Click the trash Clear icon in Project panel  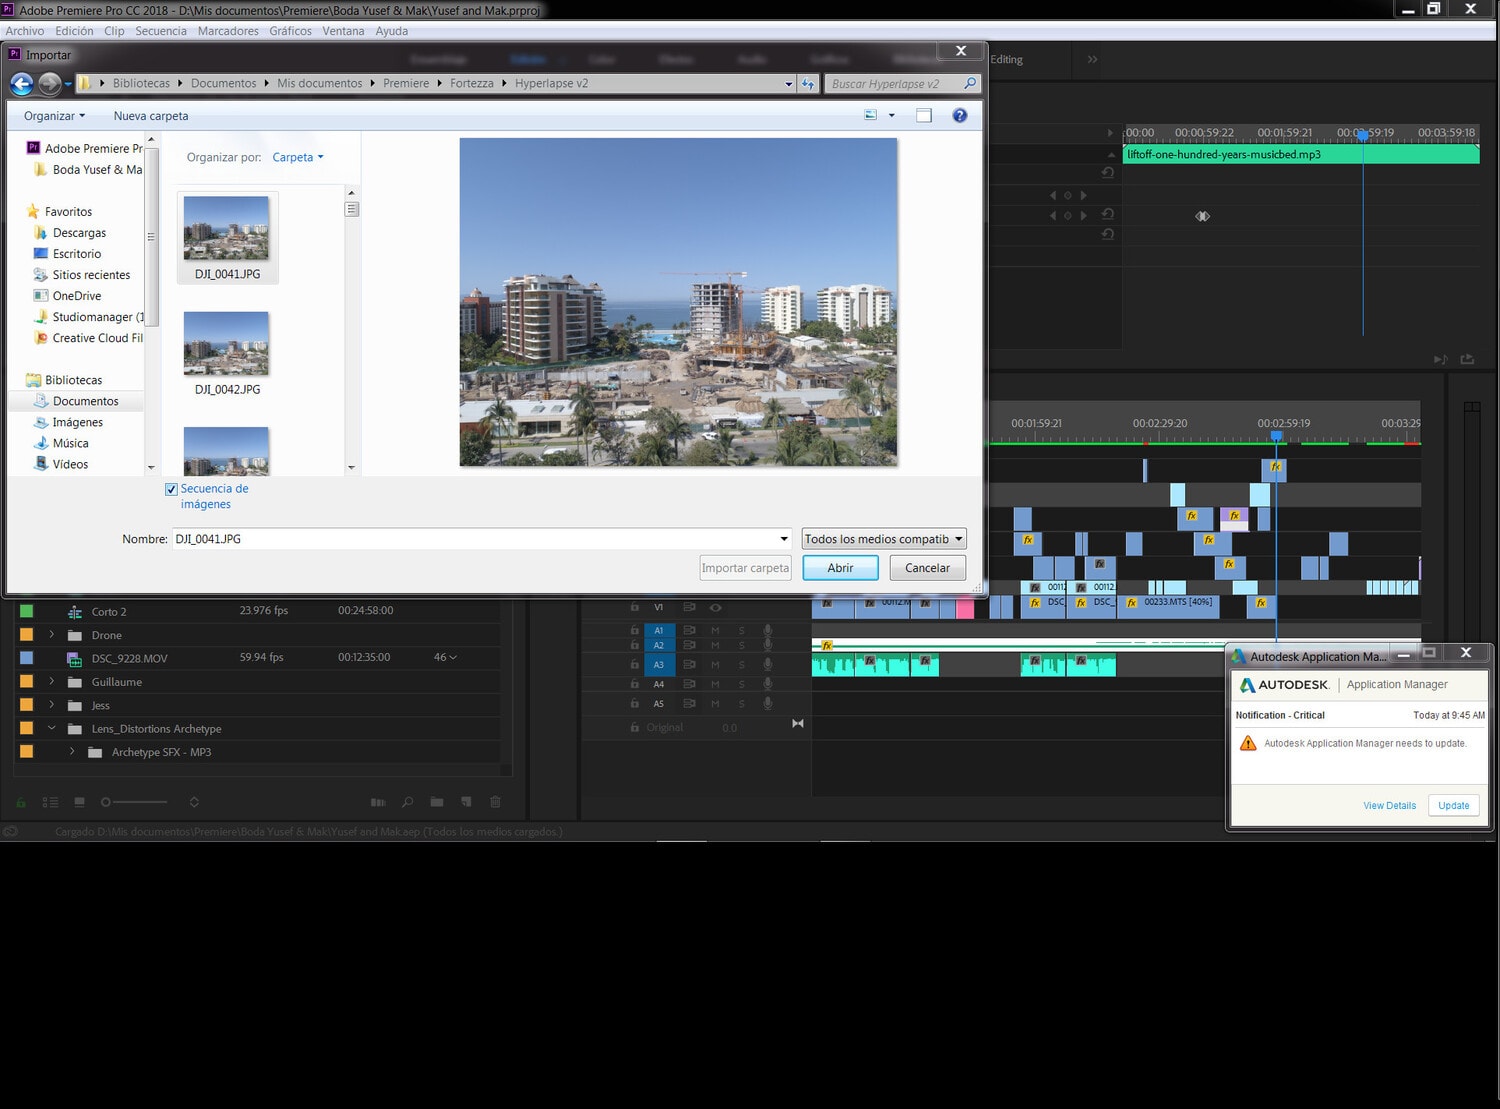pyautogui.click(x=495, y=802)
